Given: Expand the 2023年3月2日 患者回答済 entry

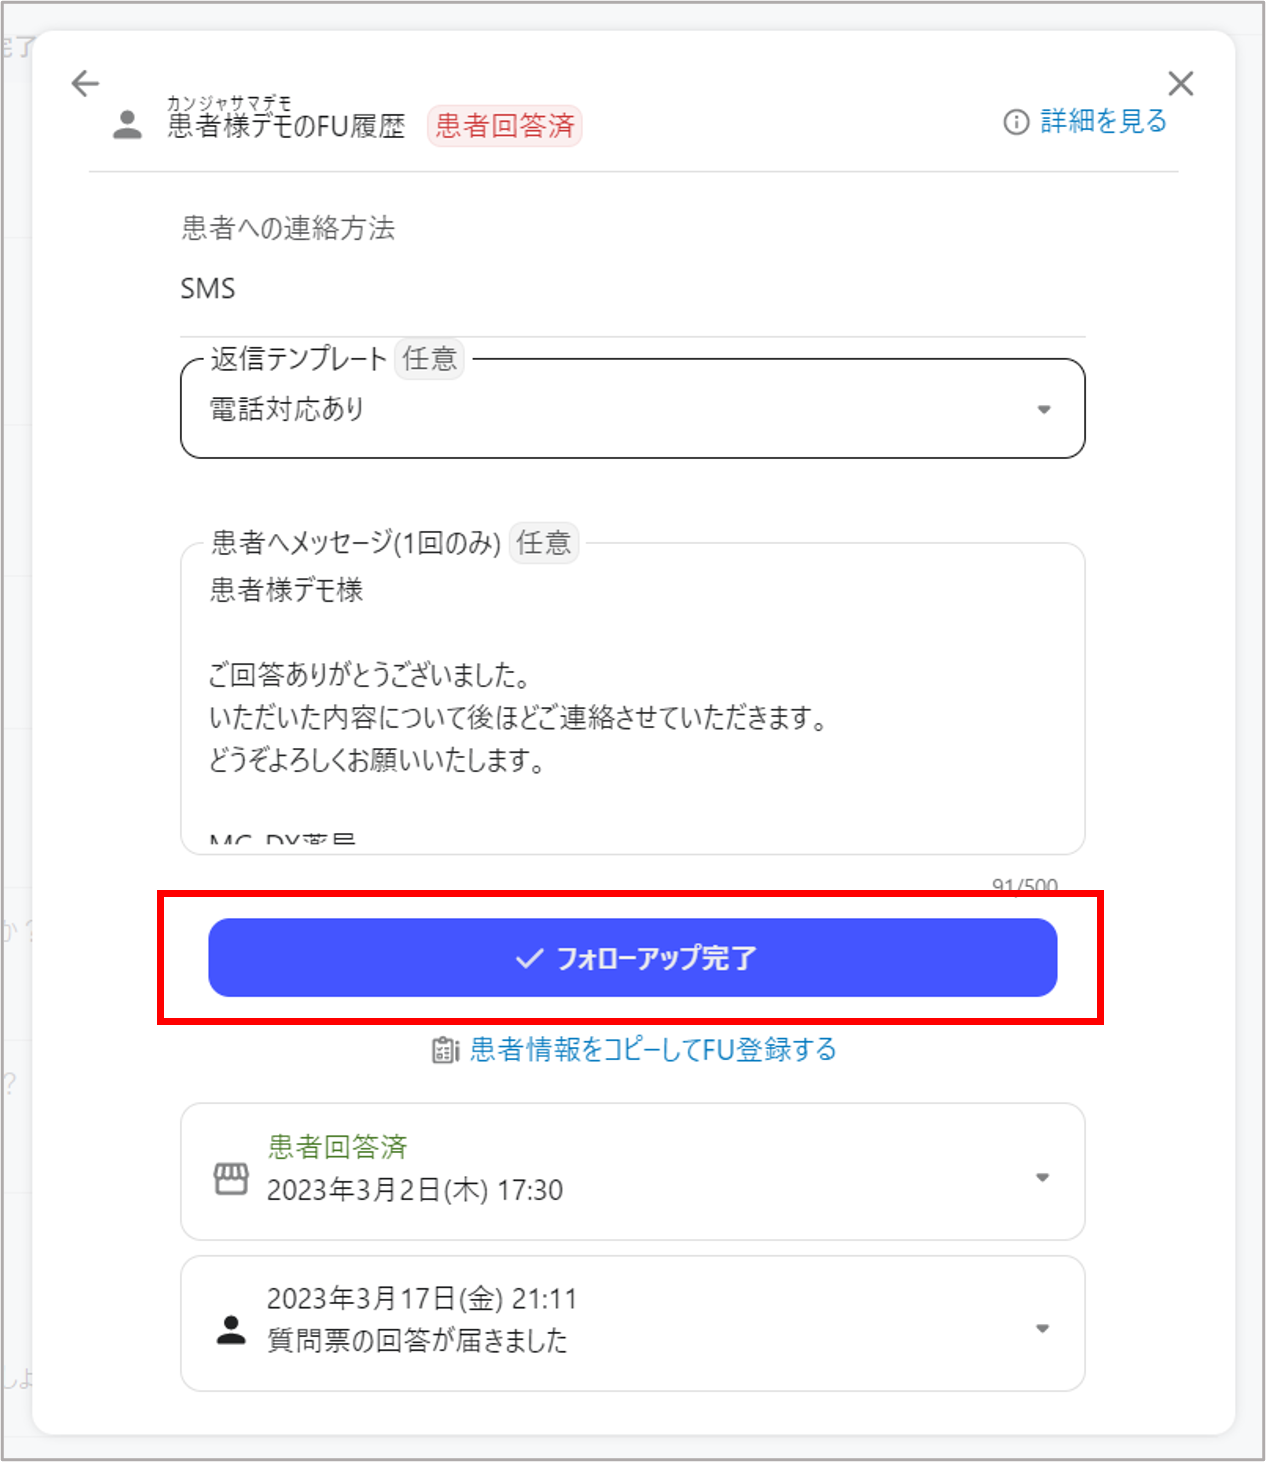Looking at the screenshot, I should [1042, 1177].
